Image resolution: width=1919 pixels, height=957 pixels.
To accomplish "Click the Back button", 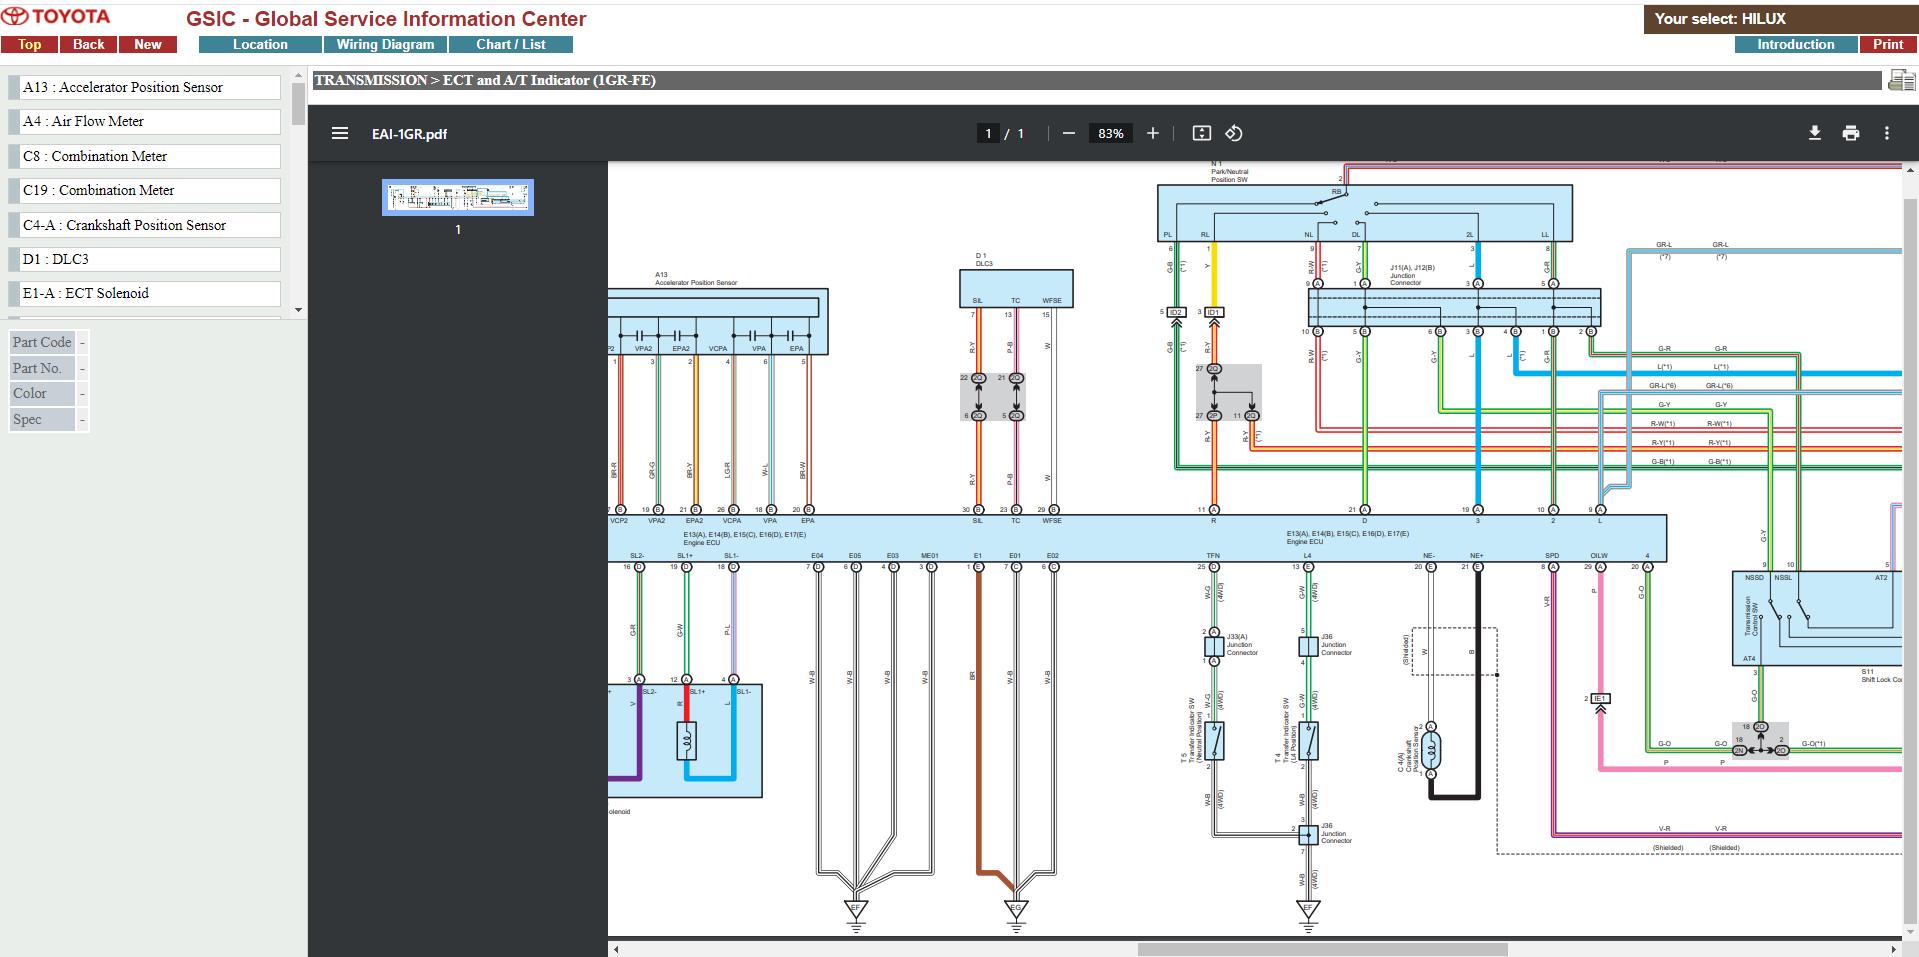I will point(88,44).
